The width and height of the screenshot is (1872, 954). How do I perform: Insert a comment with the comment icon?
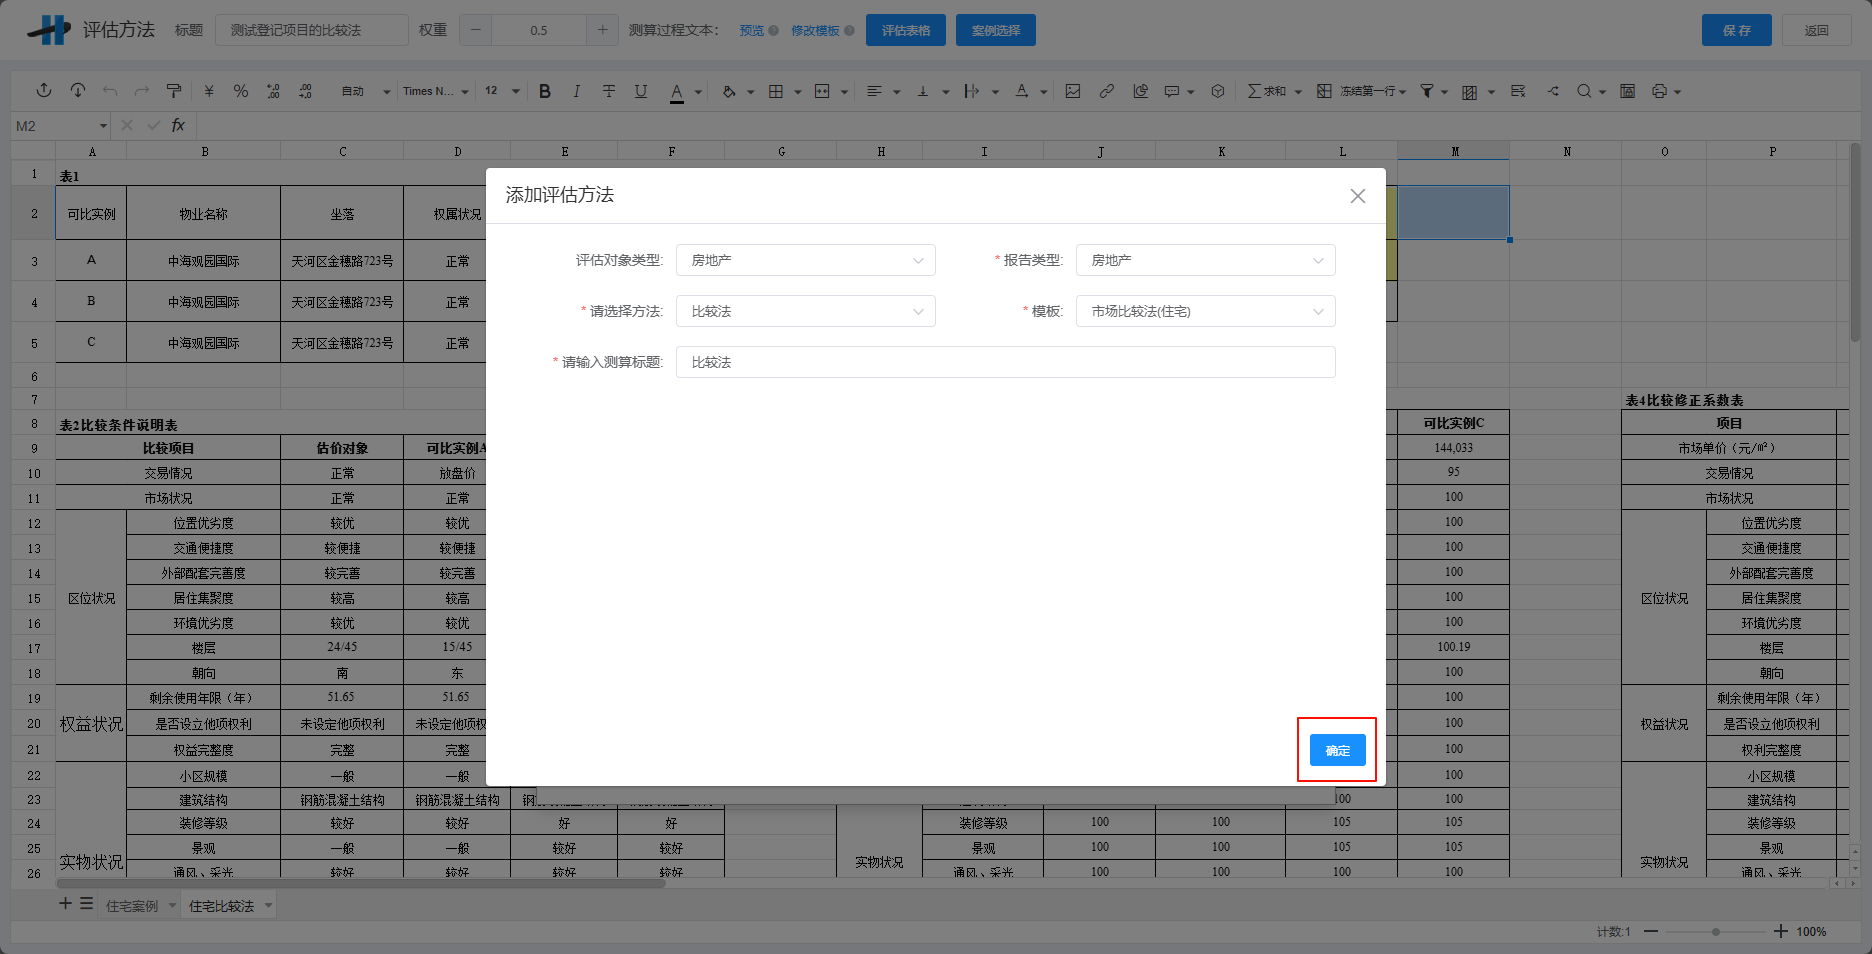tap(1172, 90)
